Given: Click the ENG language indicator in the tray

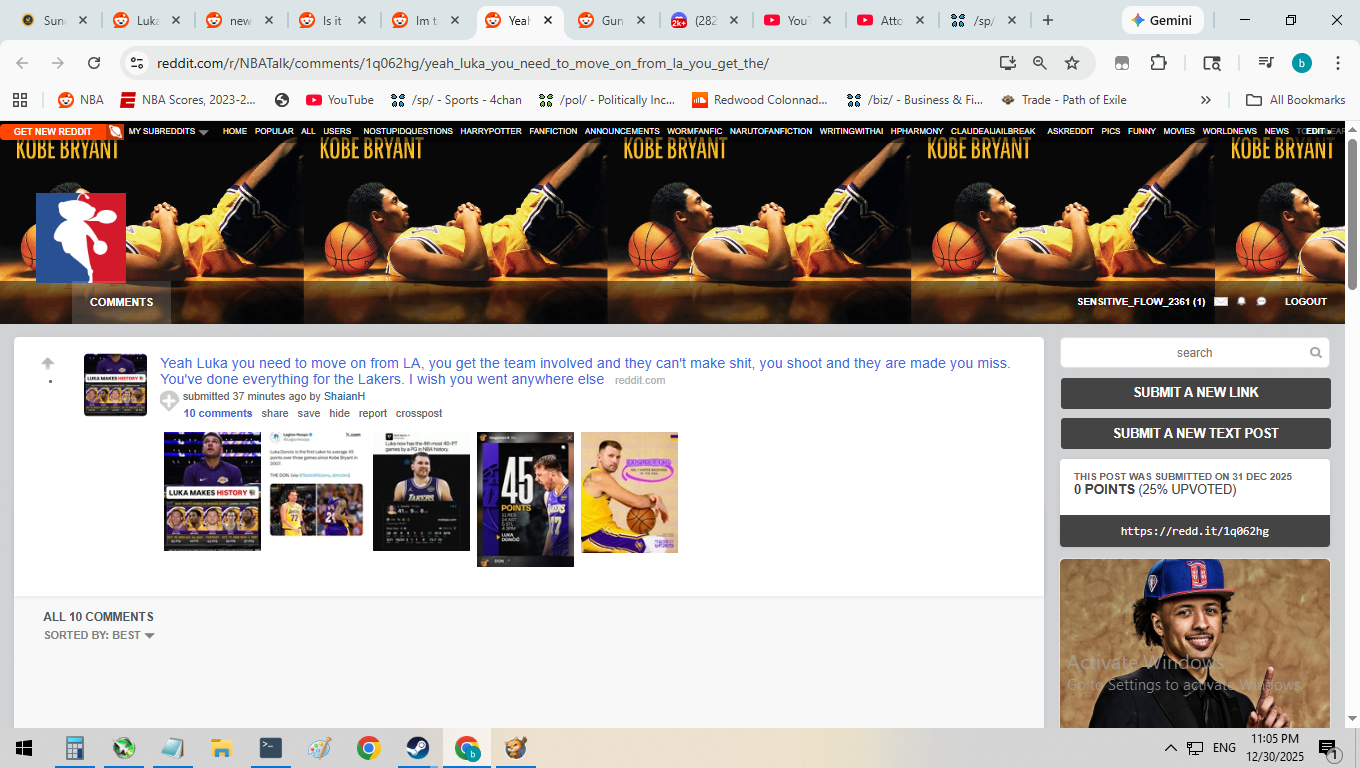Looking at the screenshot, I should pos(1224,748).
